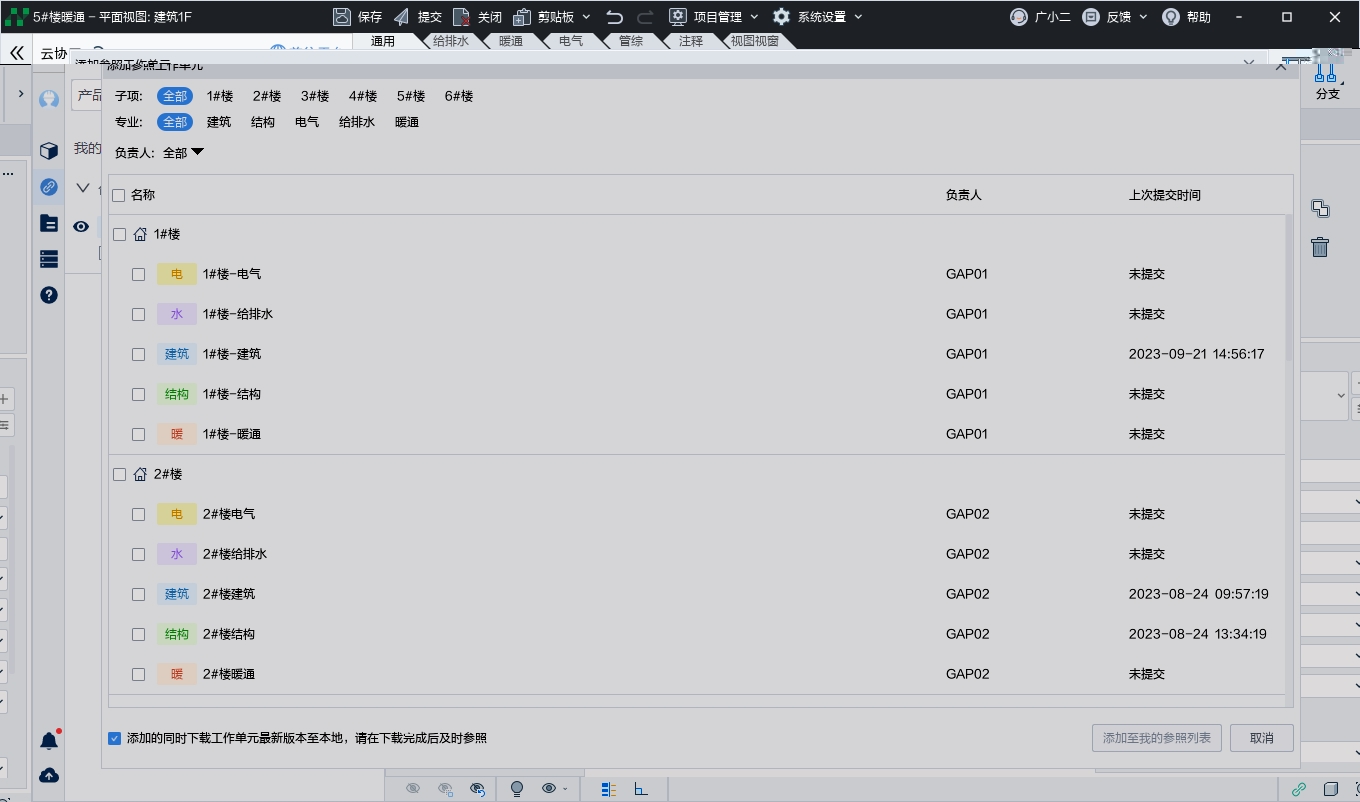Open the 项目管理 dropdown menu
The height and width of the screenshot is (802, 1360).
click(x=714, y=17)
